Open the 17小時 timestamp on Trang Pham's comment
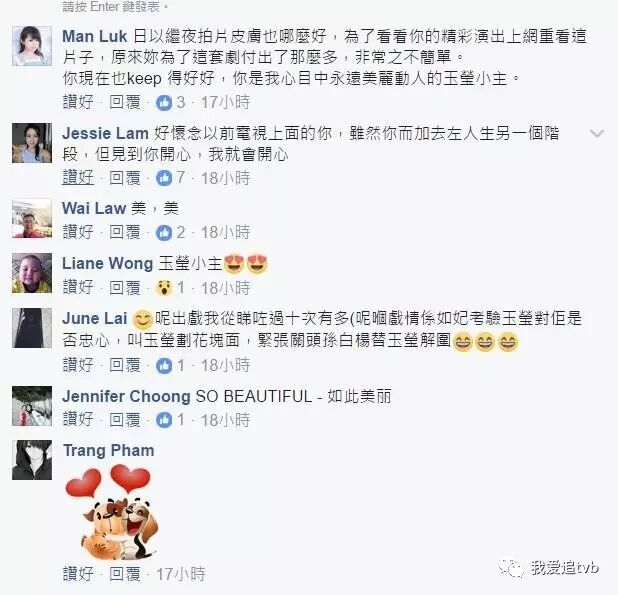Screen dimensions: 618x595 181,574
